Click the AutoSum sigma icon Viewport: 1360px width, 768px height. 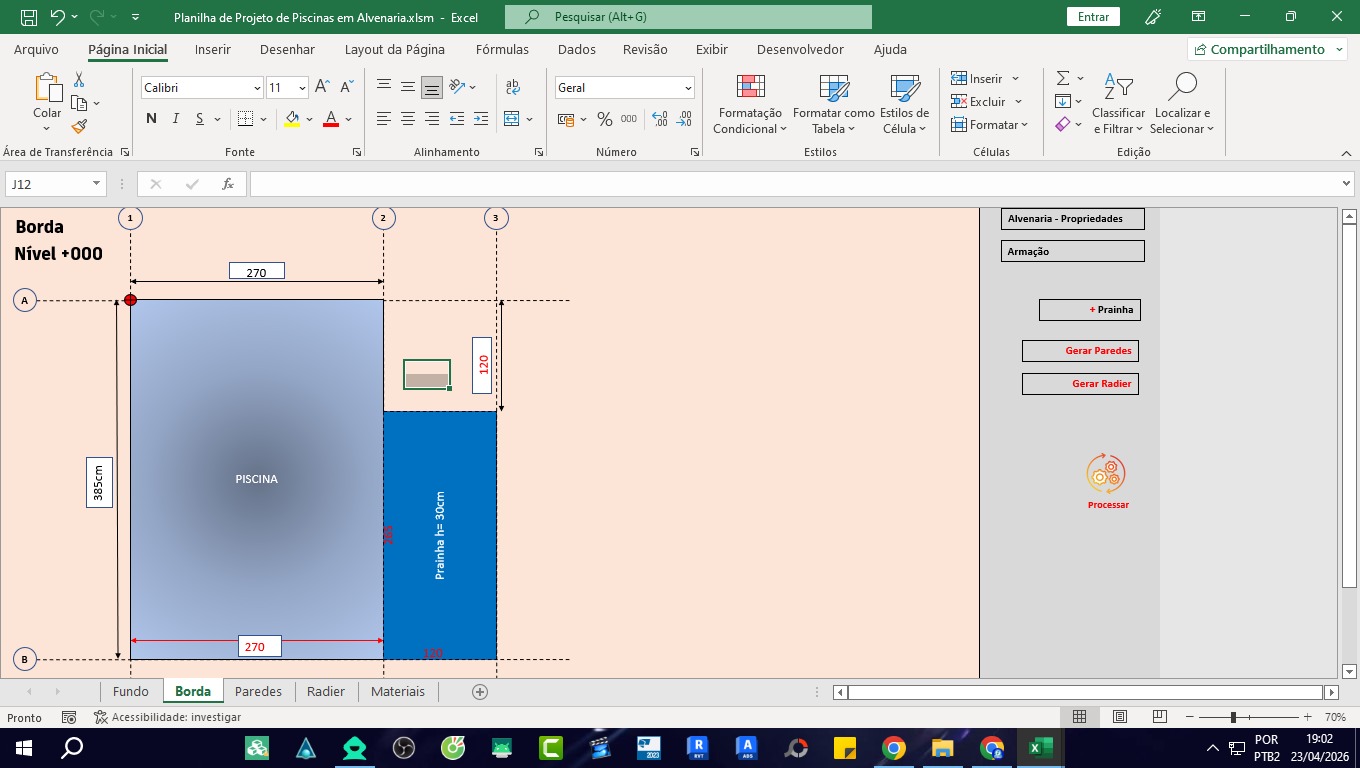(x=1063, y=78)
